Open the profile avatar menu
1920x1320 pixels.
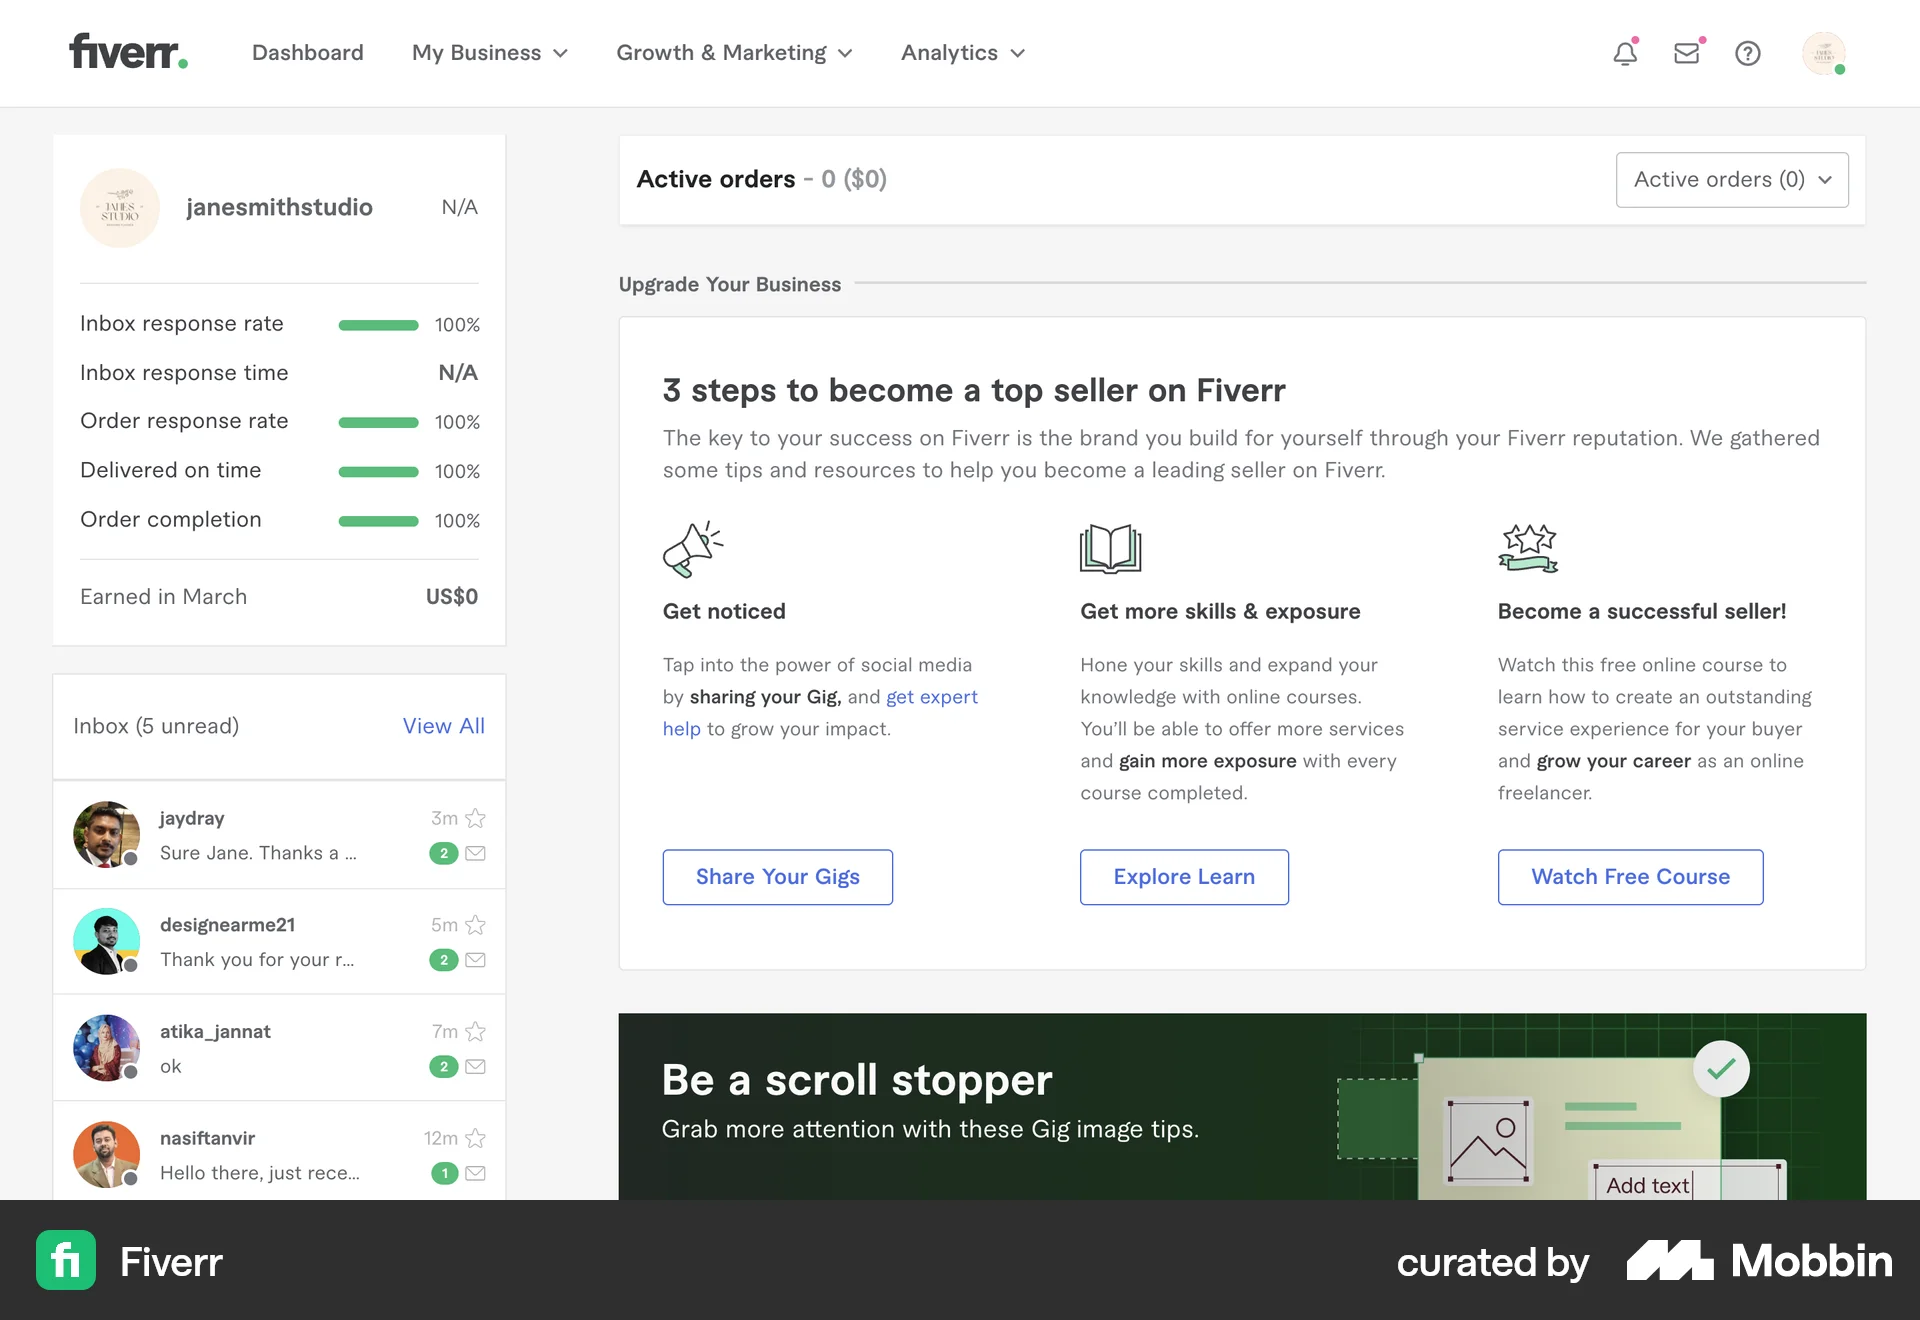point(1826,55)
